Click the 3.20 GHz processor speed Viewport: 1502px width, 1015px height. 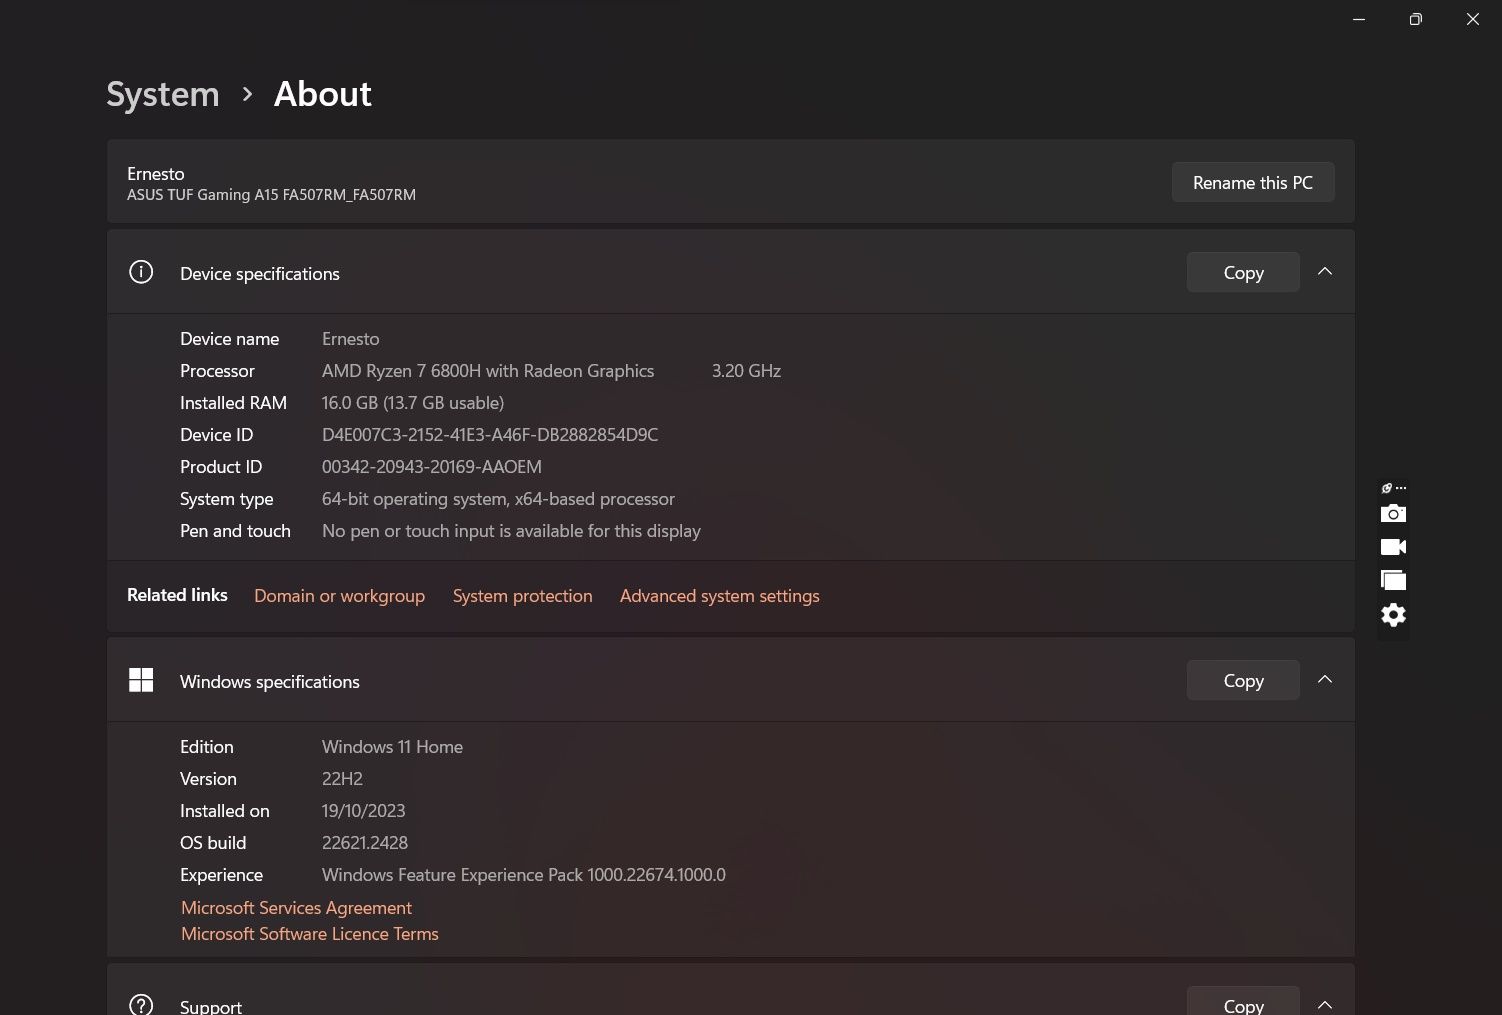tap(746, 370)
